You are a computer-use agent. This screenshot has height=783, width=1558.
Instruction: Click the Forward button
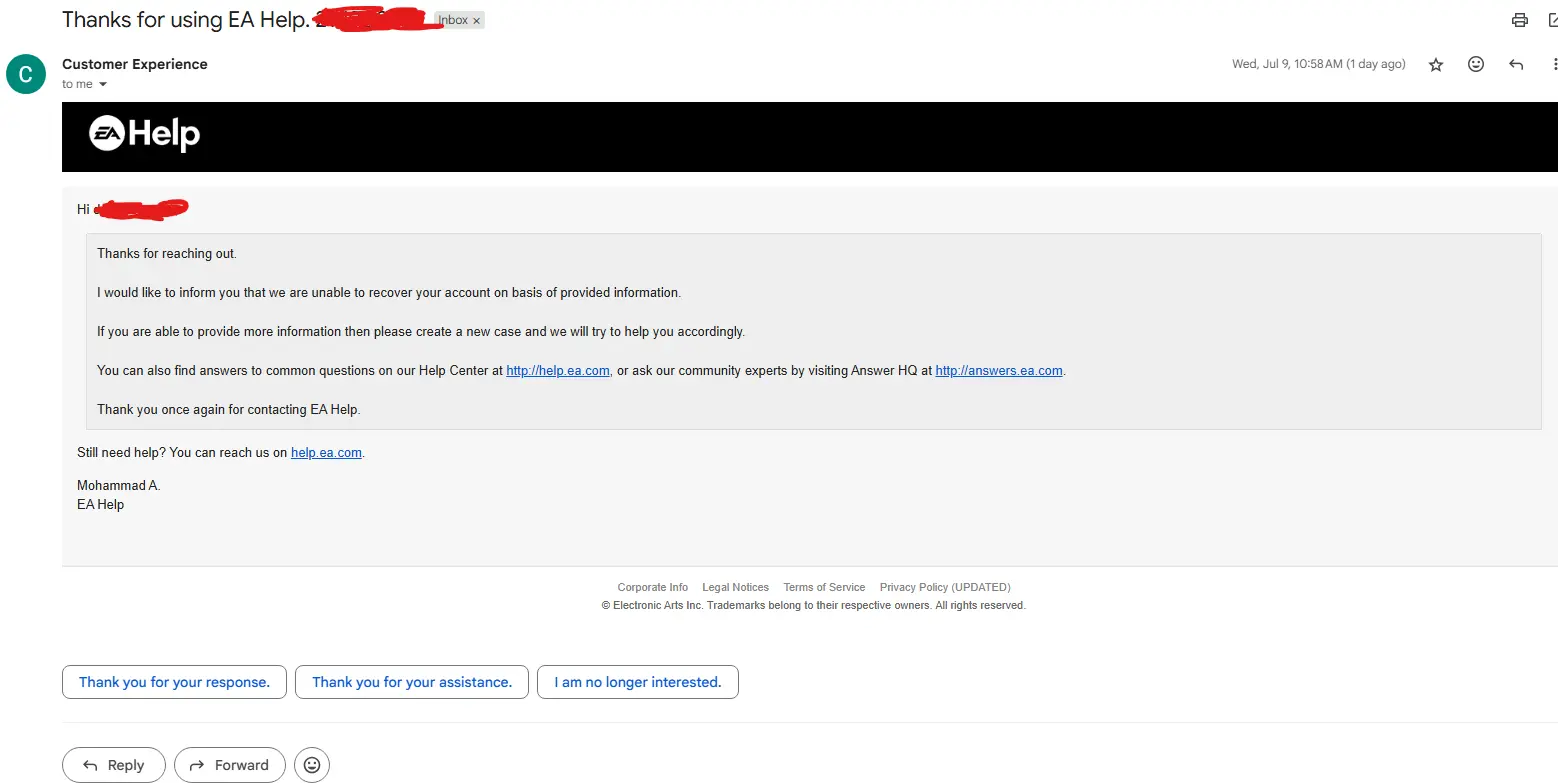pyautogui.click(x=229, y=765)
